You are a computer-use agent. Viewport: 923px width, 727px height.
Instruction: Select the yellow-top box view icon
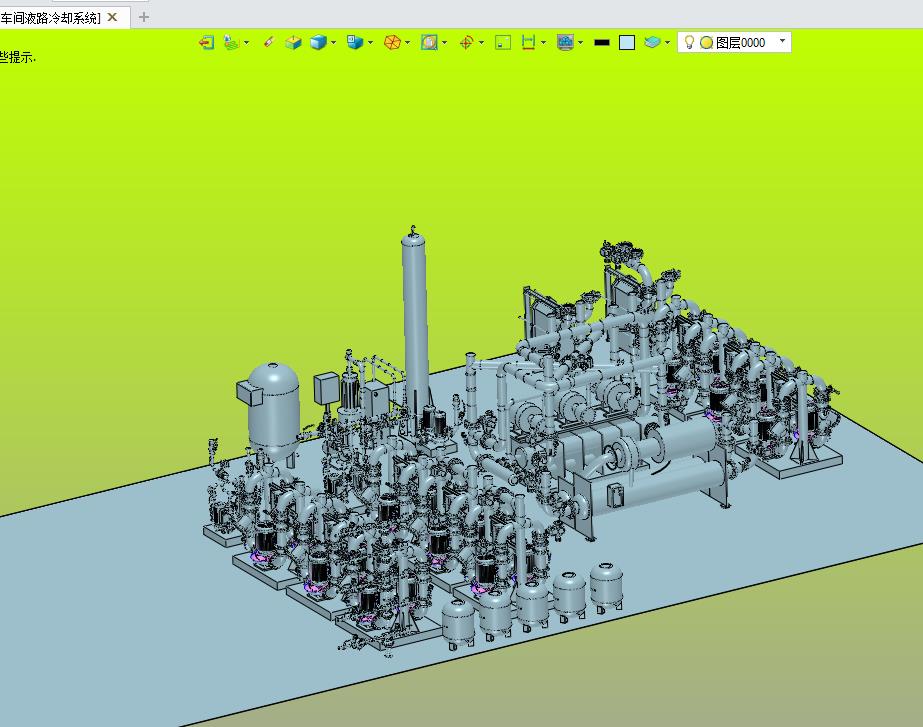point(293,42)
